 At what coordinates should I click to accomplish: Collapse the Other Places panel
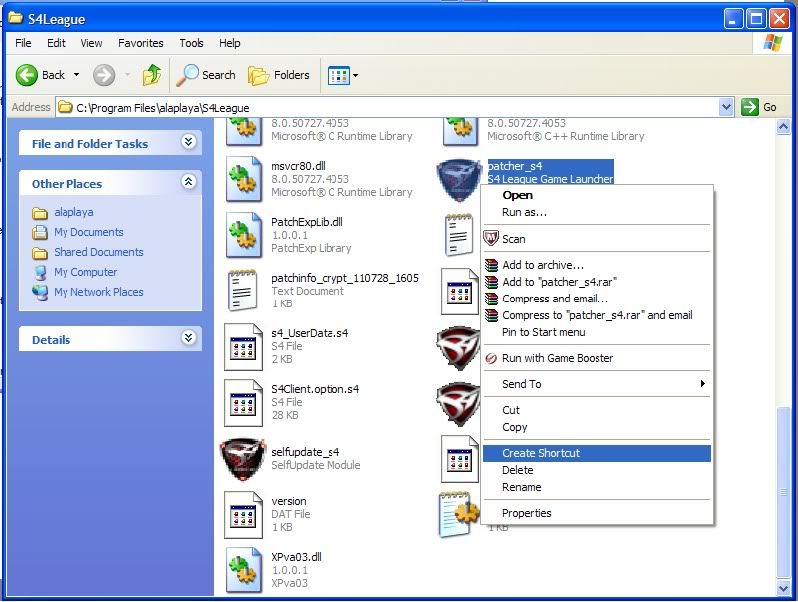[189, 181]
